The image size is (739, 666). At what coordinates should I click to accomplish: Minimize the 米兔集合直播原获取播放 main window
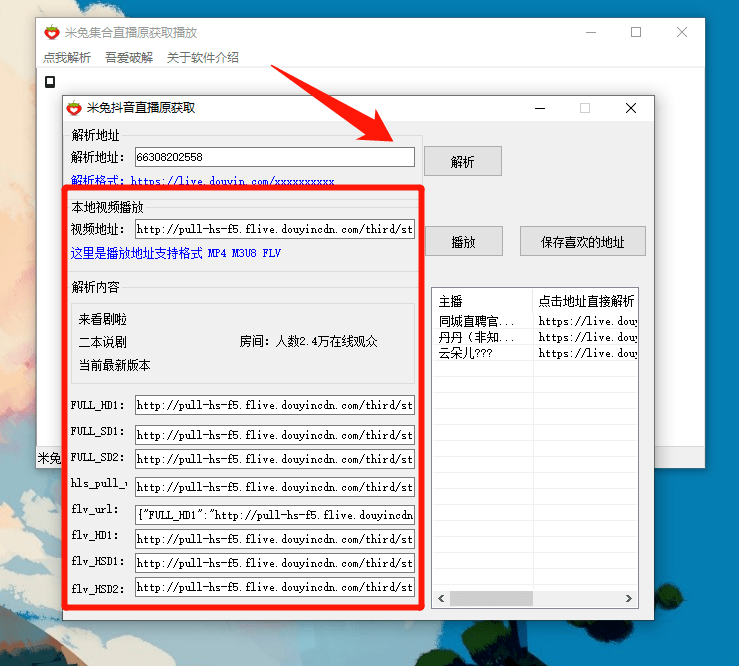coord(591,32)
